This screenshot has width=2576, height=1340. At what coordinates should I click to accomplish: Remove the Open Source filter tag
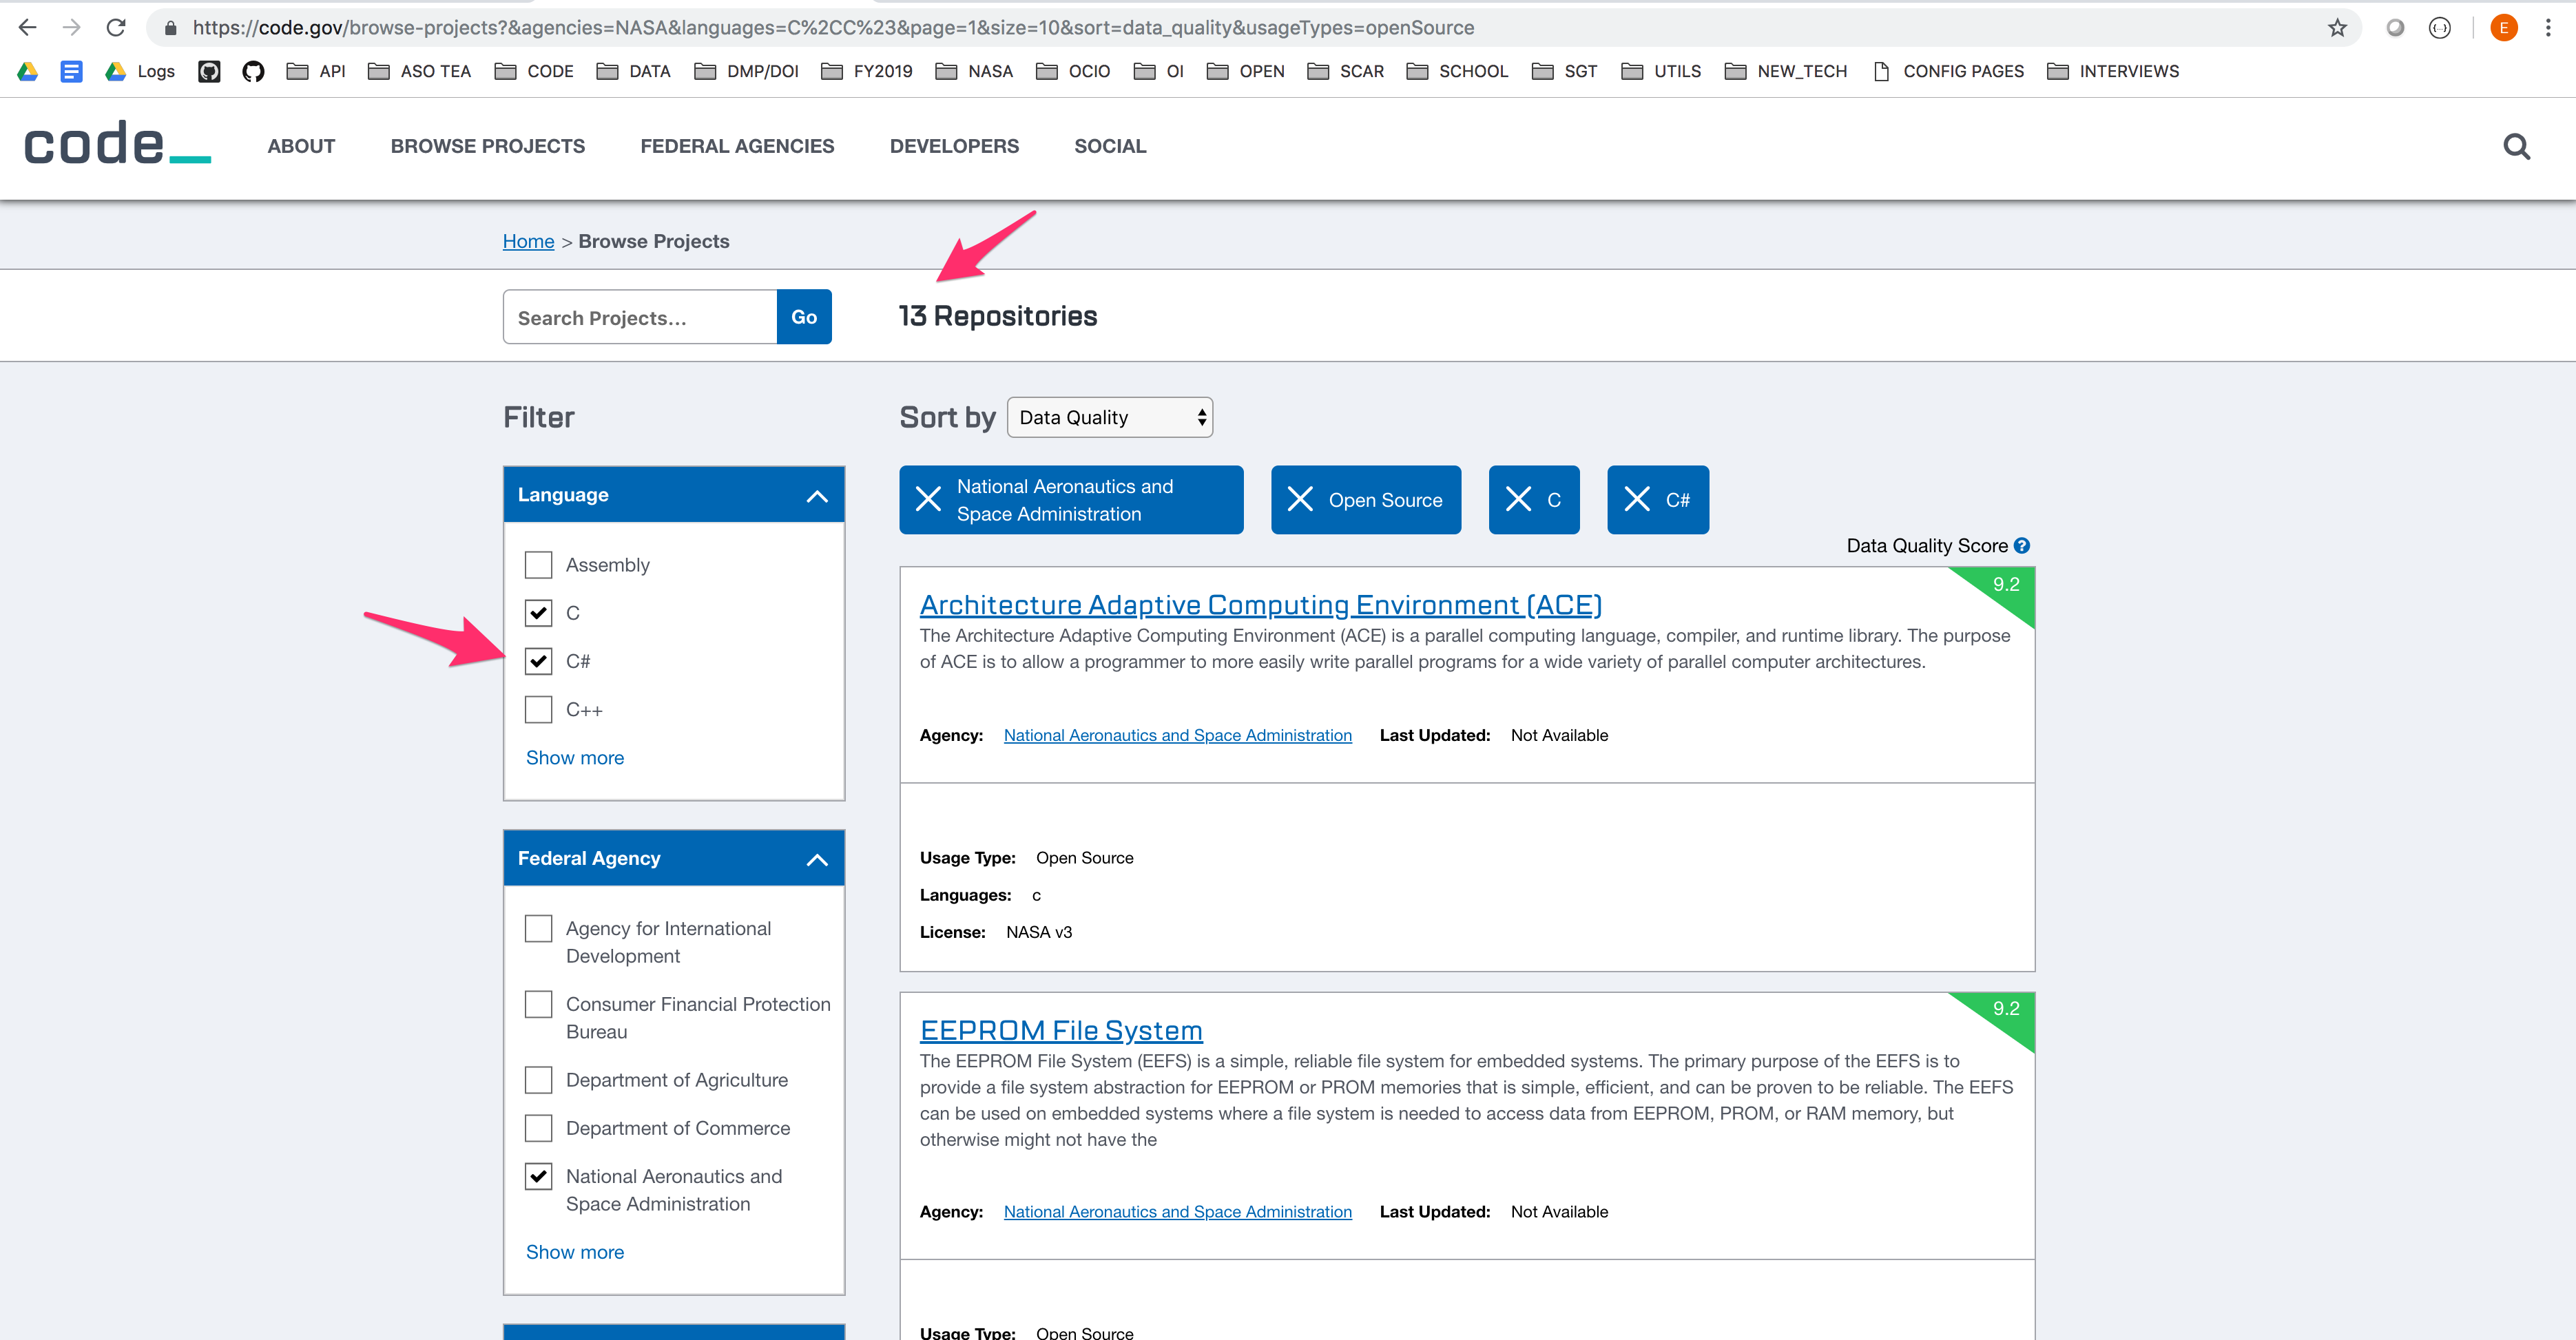tap(1299, 499)
